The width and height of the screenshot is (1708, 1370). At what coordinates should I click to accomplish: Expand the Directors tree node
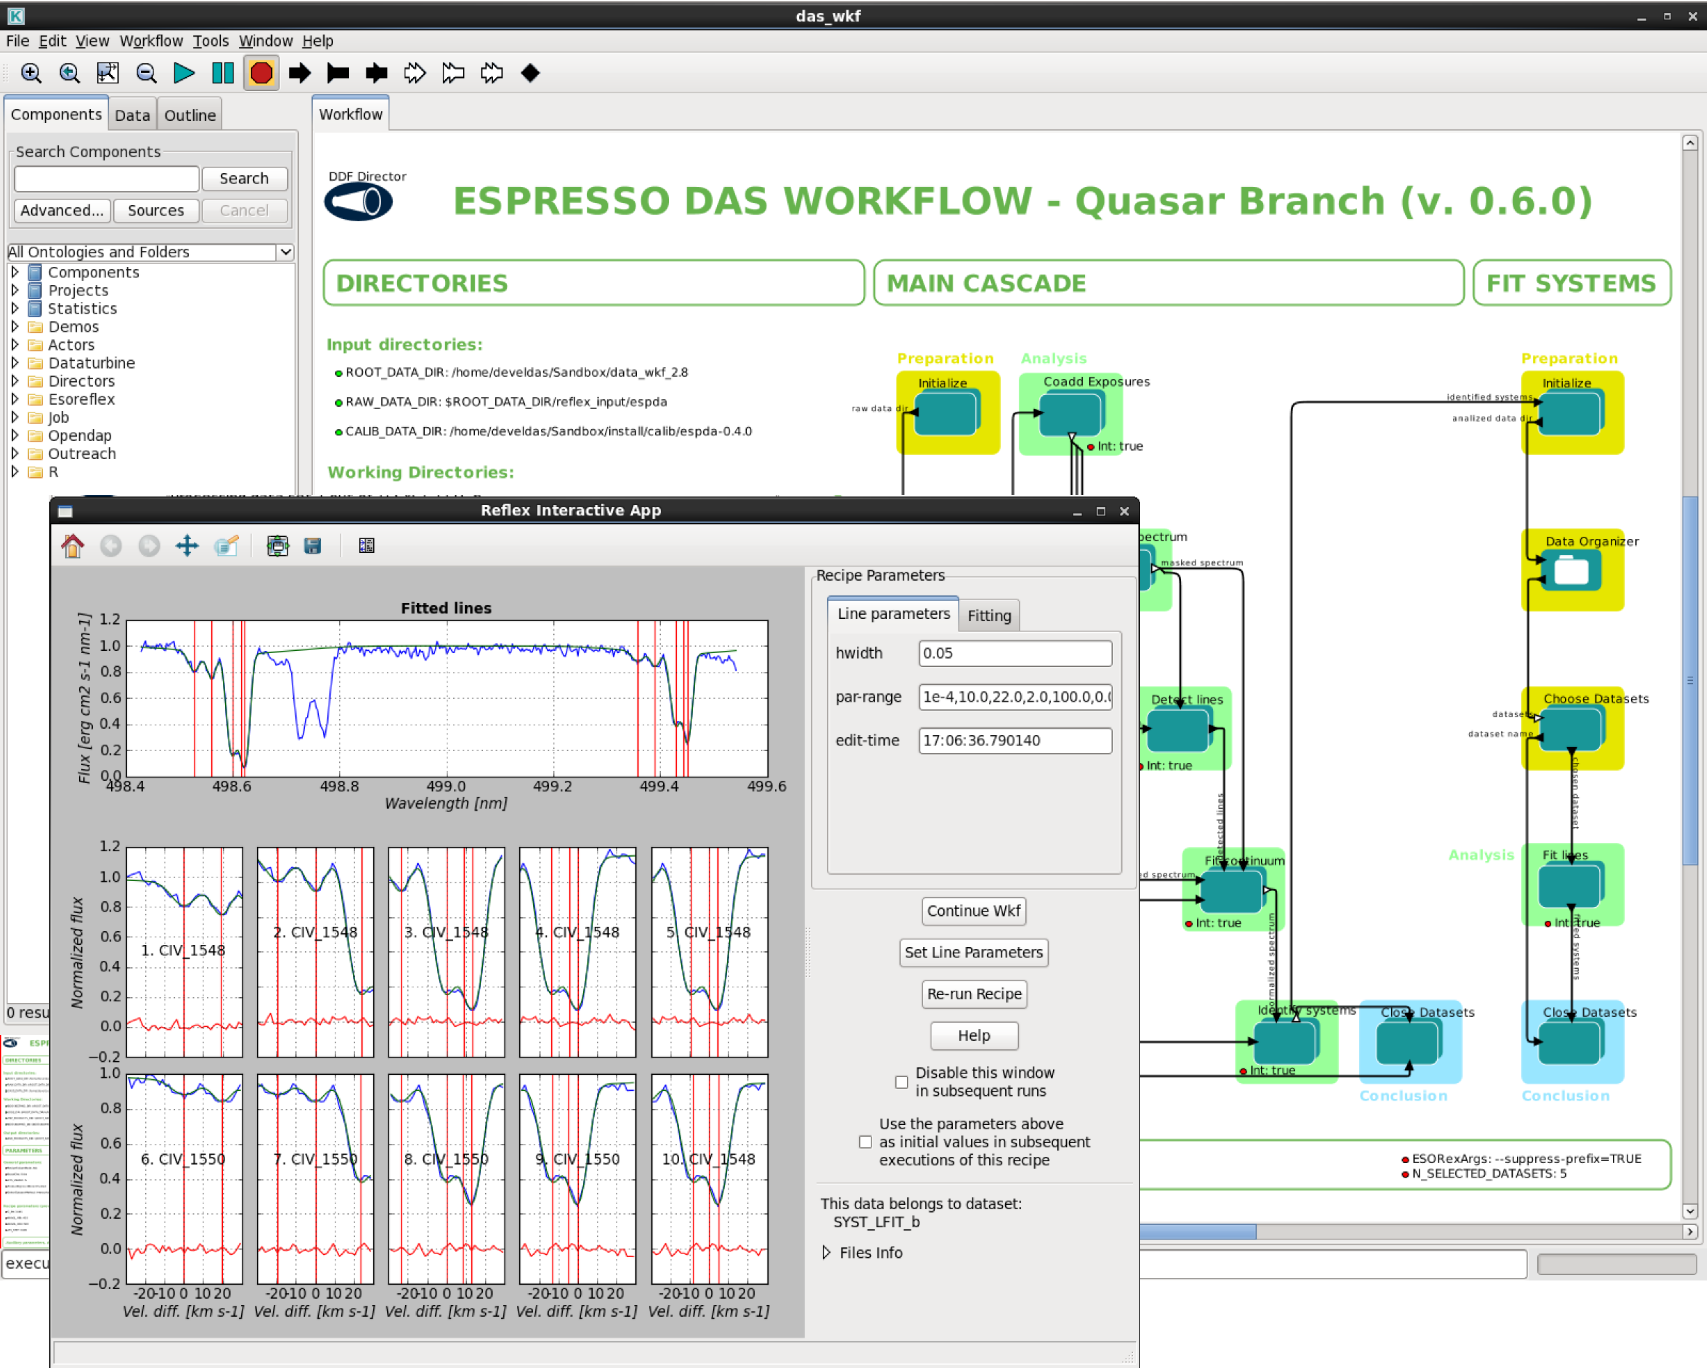coord(15,381)
